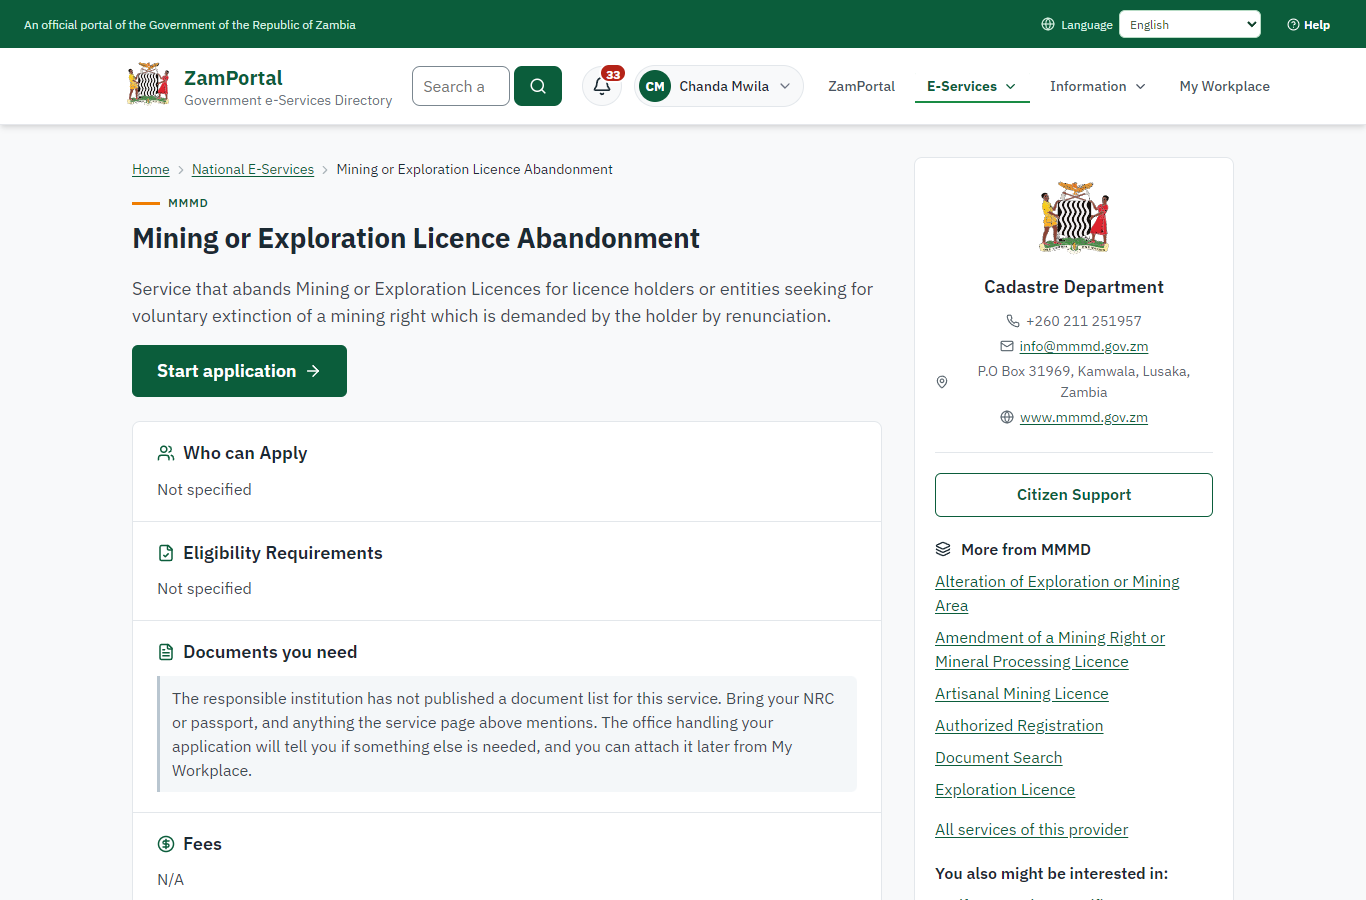Click the Cadastre Department emblem image
The height and width of the screenshot is (900, 1366).
pos(1074,217)
